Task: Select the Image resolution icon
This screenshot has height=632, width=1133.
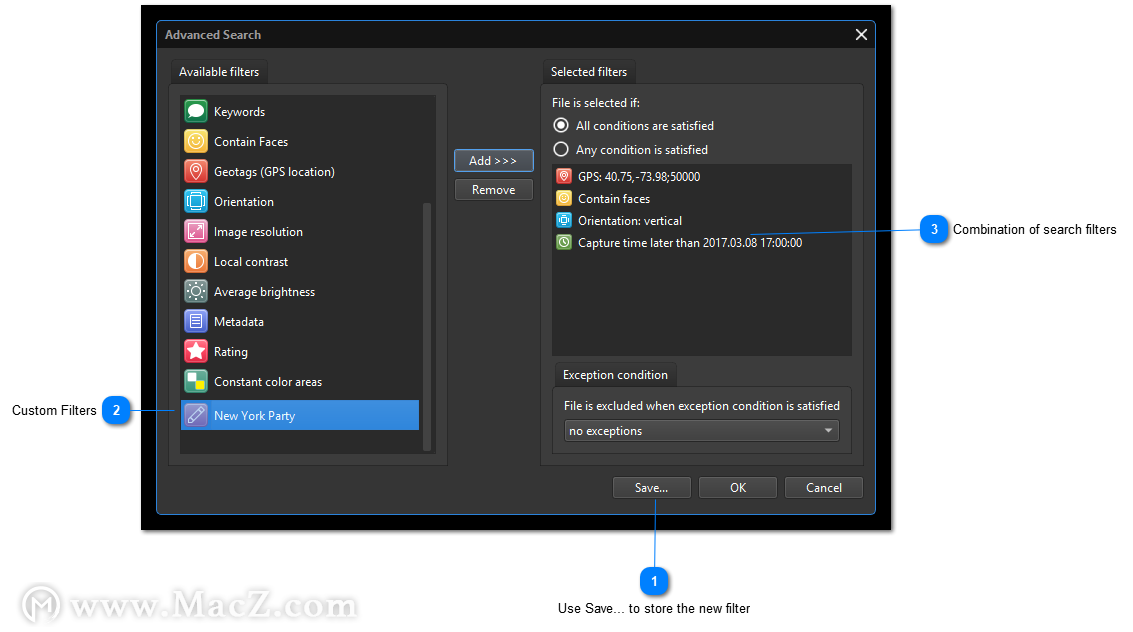Action: pyautogui.click(x=196, y=231)
